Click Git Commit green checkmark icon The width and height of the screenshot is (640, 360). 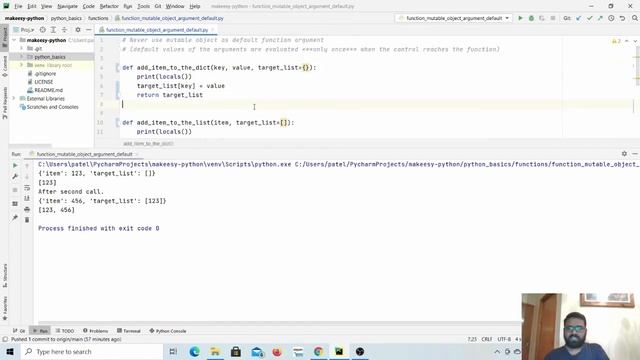tap(589, 18)
